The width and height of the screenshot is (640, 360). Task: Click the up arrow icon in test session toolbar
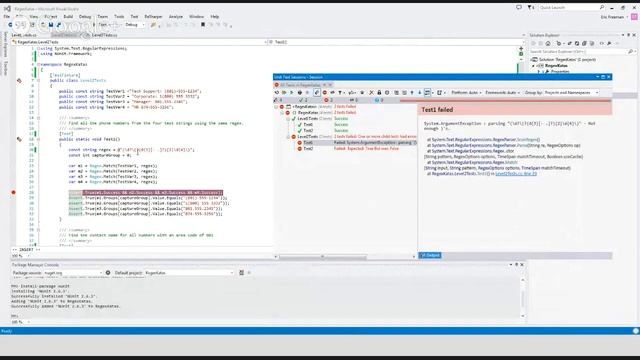click(x=412, y=93)
